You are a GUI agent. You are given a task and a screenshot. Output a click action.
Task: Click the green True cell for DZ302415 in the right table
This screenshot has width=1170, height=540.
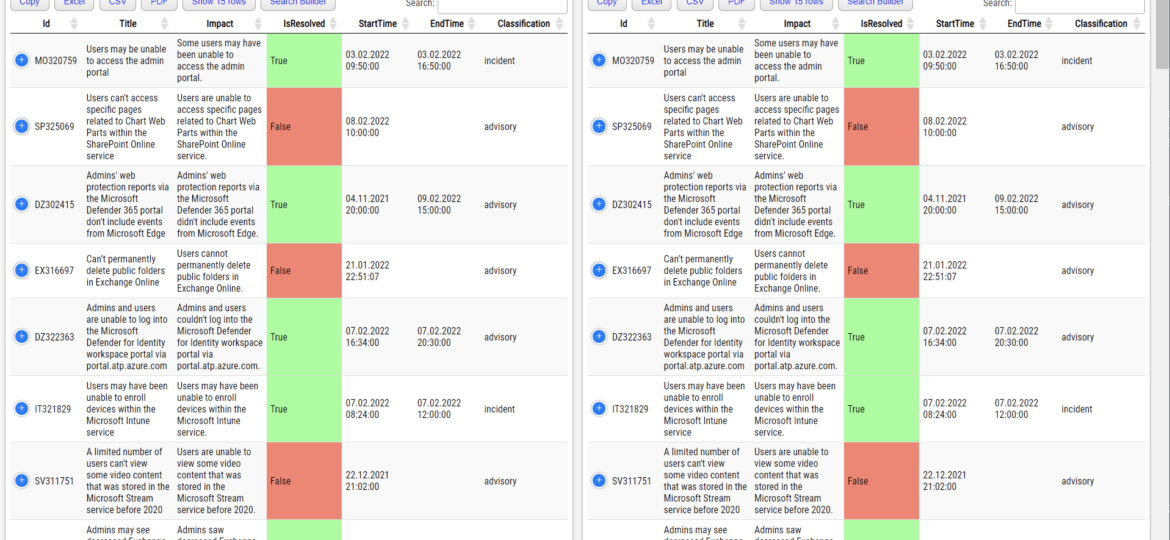pos(881,204)
